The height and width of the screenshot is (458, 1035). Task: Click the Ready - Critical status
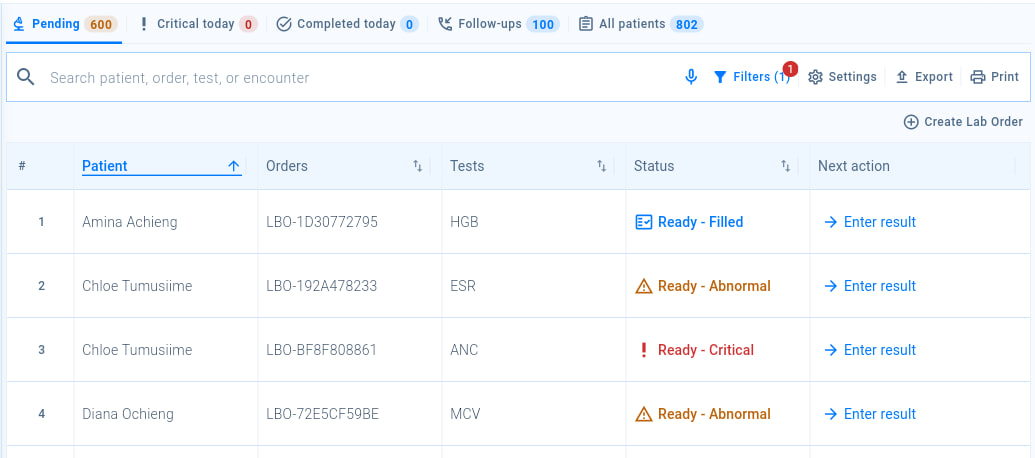696,350
